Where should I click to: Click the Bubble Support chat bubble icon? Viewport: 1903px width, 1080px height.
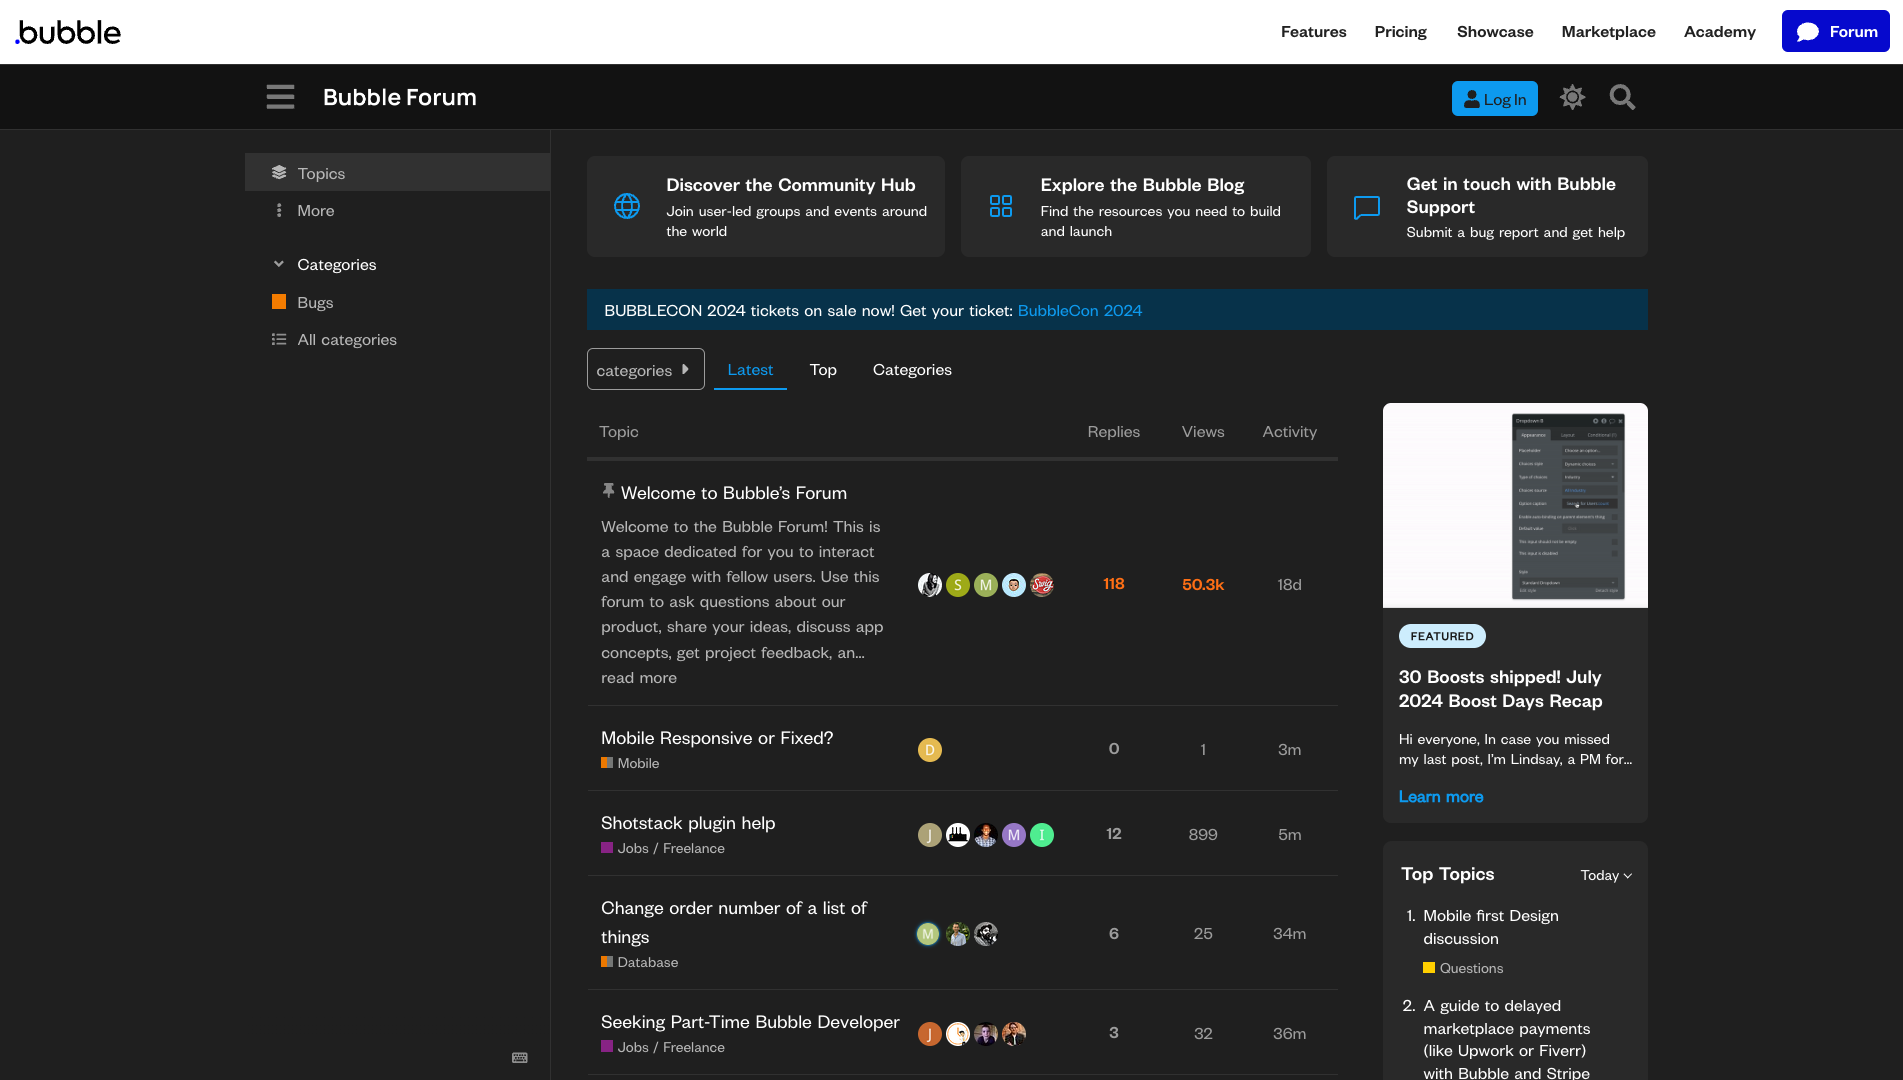pyautogui.click(x=1366, y=207)
